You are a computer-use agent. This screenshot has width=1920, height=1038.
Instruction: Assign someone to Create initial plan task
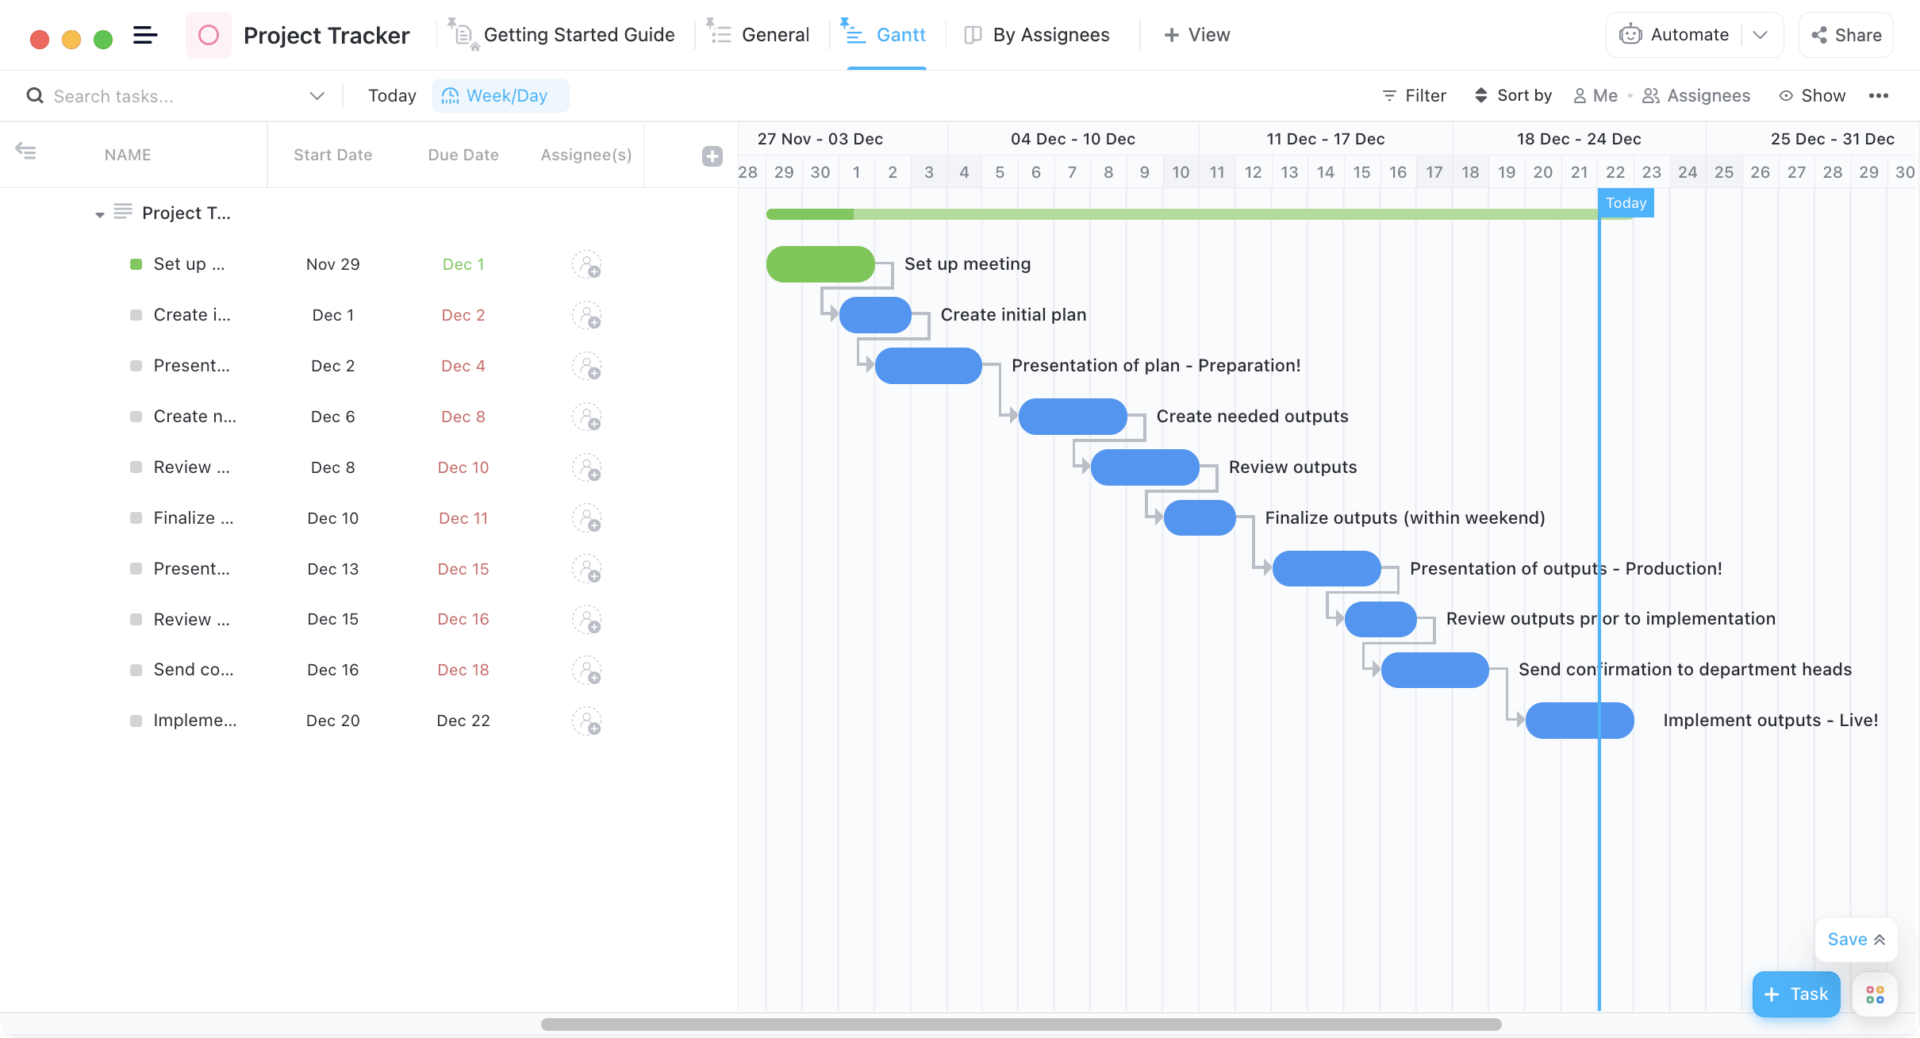(x=587, y=316)
